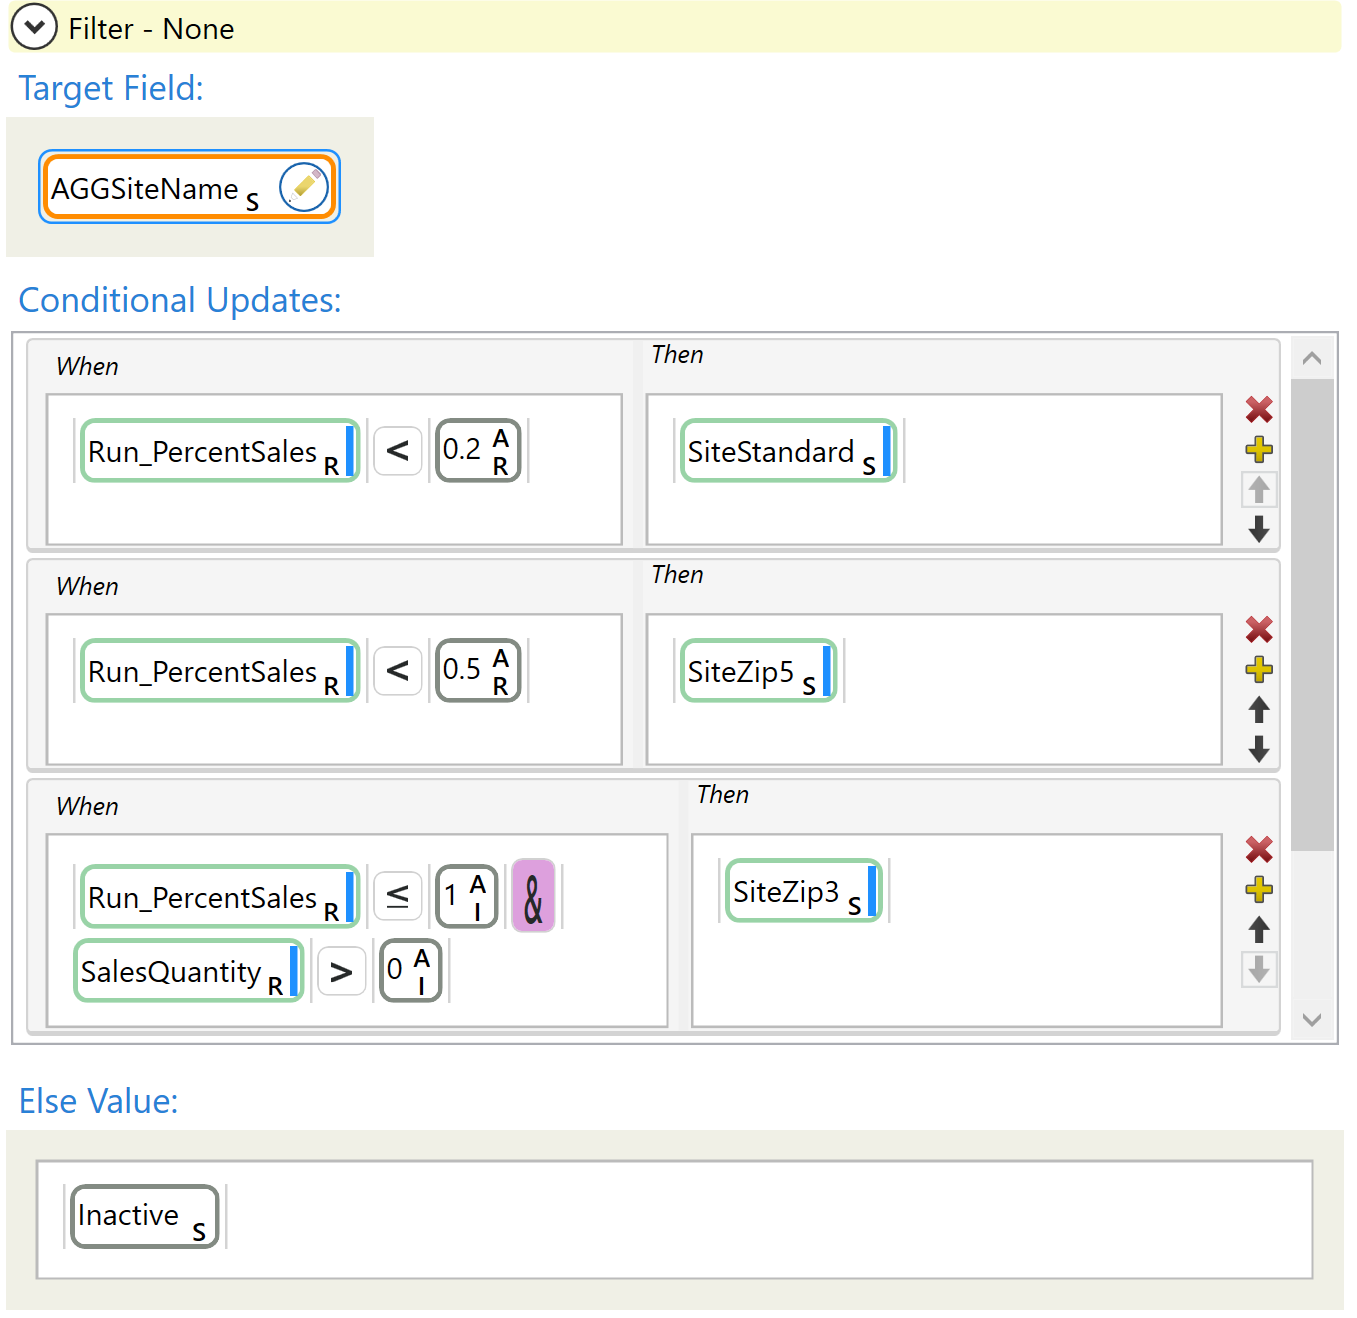This screenshot has height=1318, width=1357.
Task: Select the greater-than operator after SalesQuantity
Action: click(341, 971)
